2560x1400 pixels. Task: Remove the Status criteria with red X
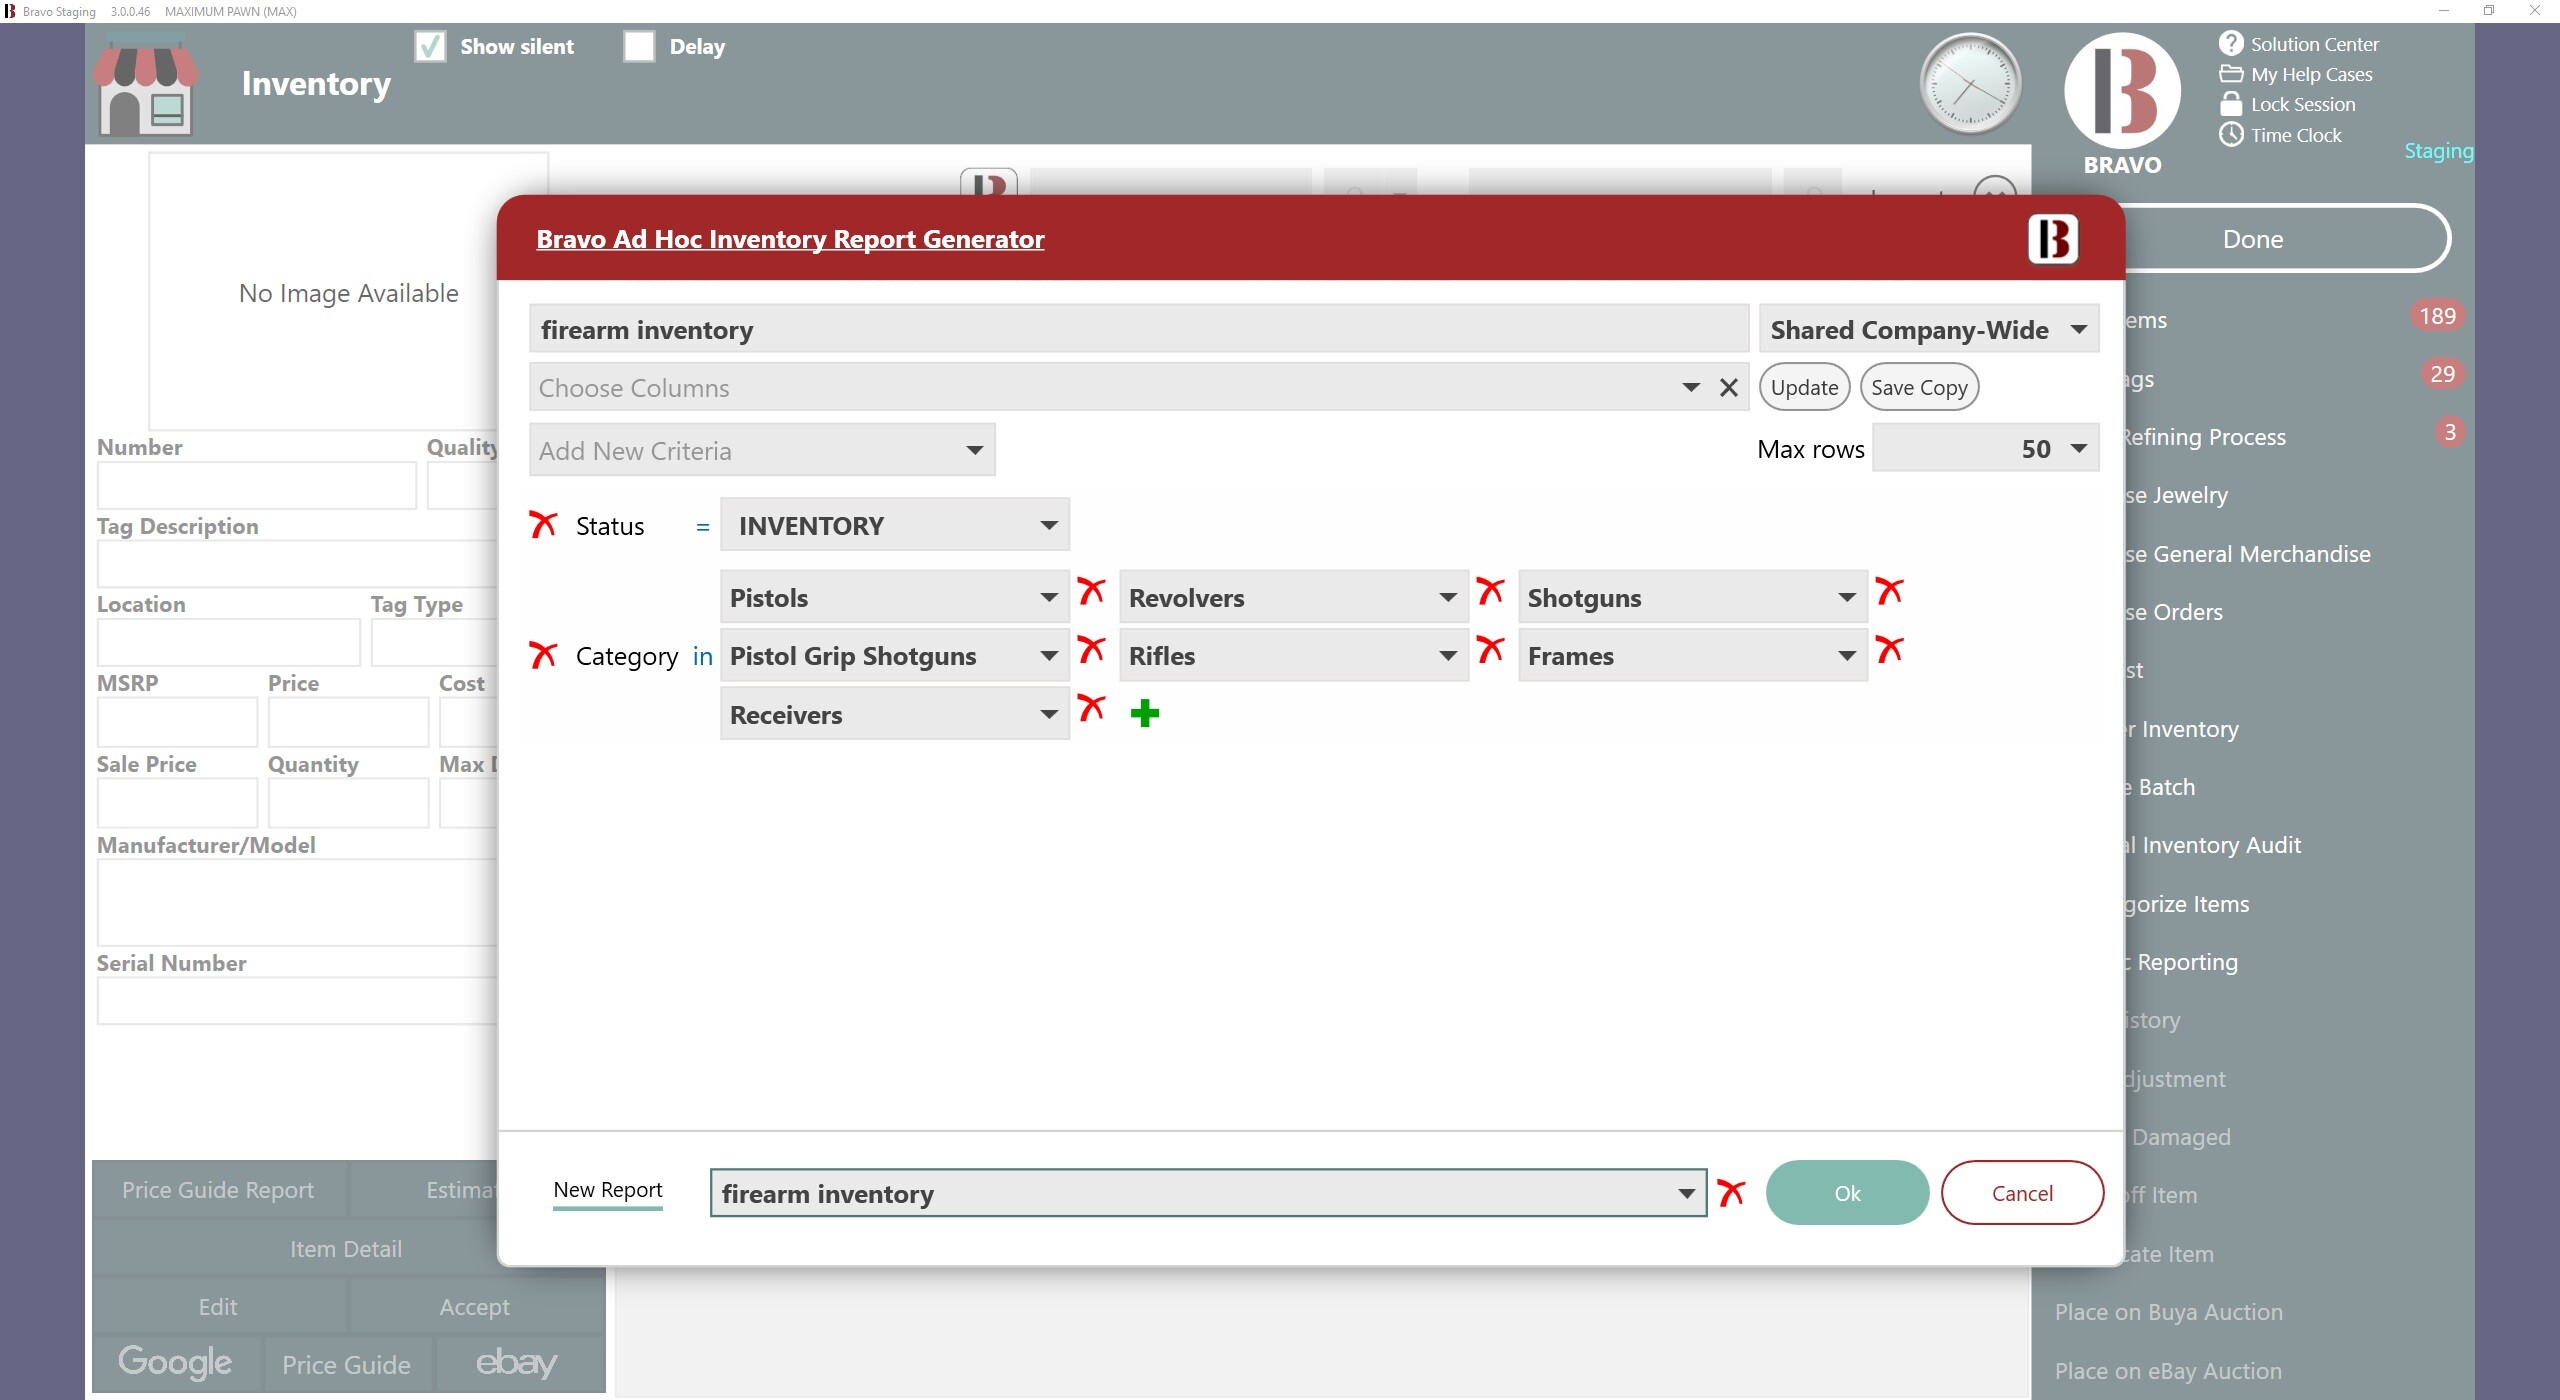point(543,524)
